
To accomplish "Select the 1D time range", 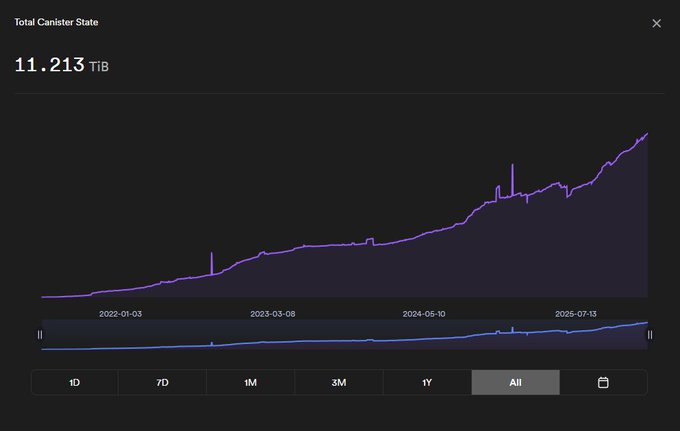I will pos(75,382).
